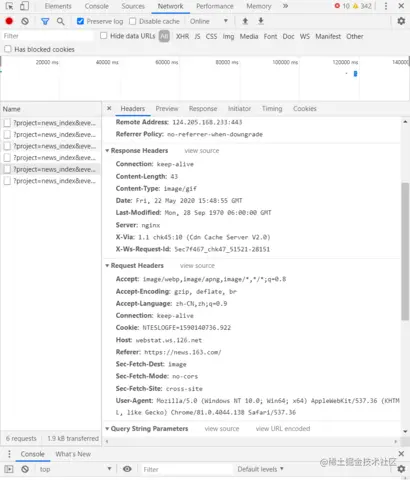Activate the inspect element picker
This screenshot has height=480, width=410.
click(10, 6)
